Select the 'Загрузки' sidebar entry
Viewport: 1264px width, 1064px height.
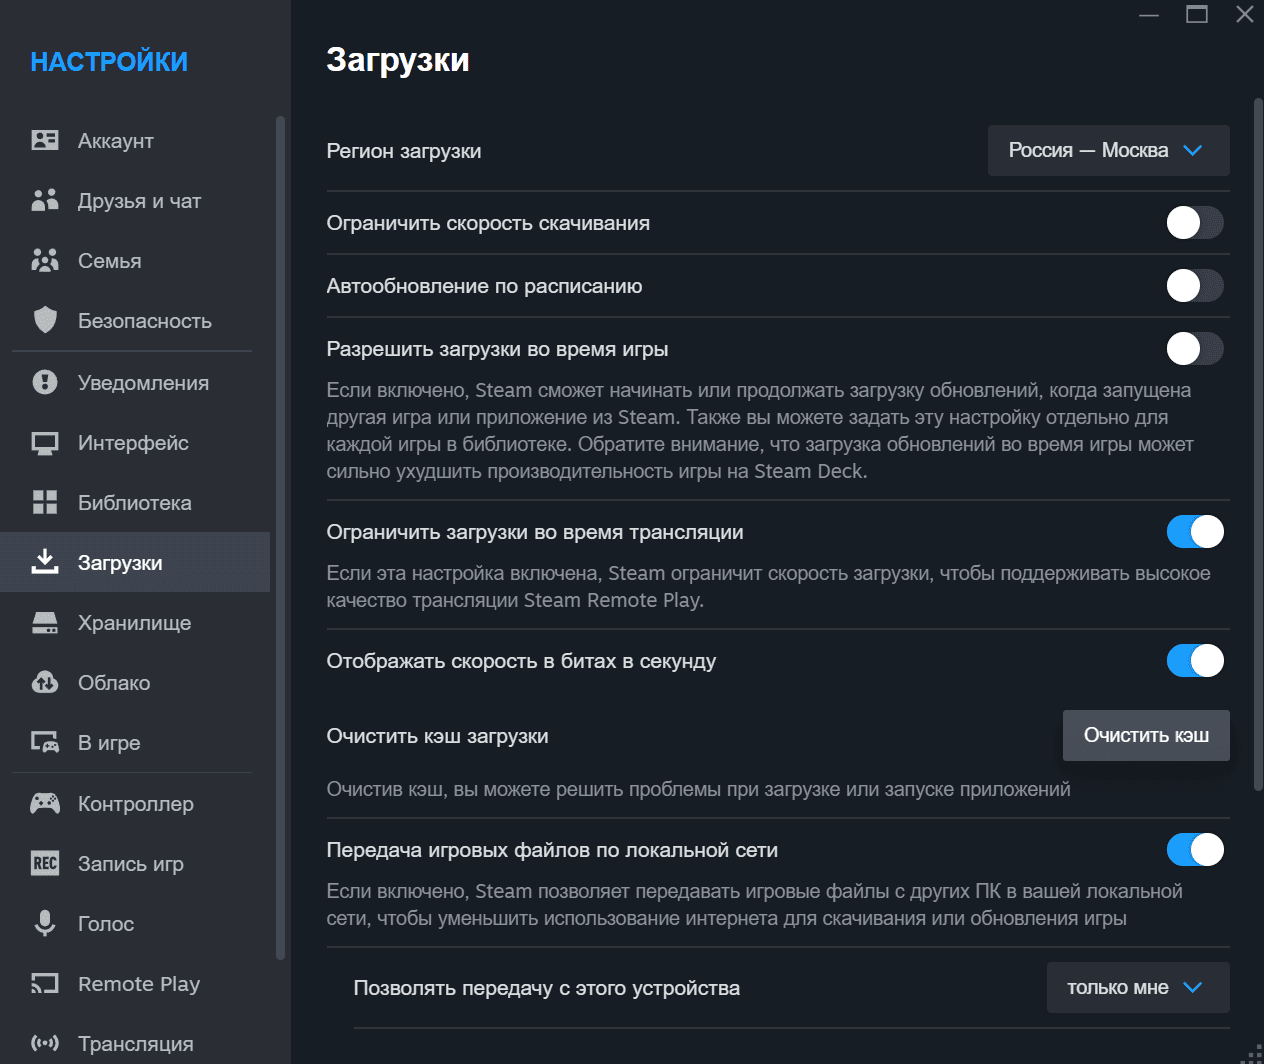[x=135, y=562]
